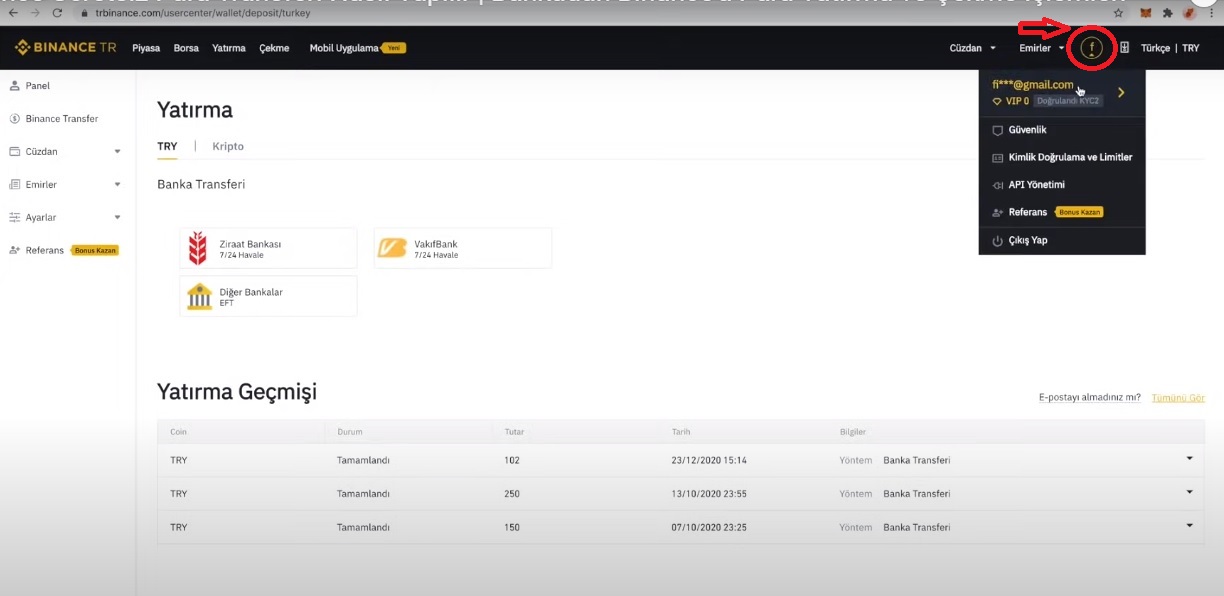1224x596 pixels.
Task: Click the Durum column header
Action: pyautogui.click(x=350, y=432)
